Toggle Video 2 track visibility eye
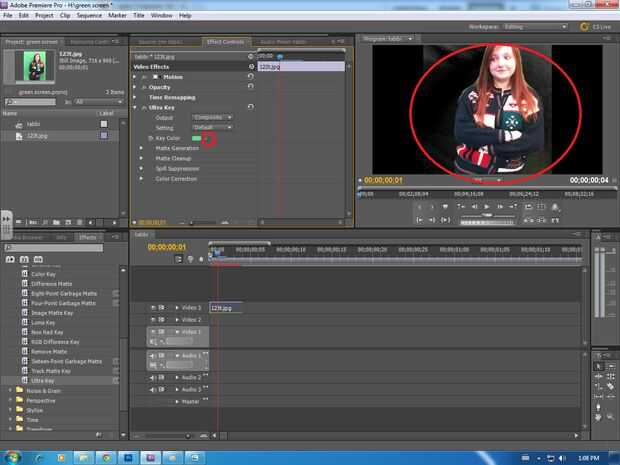 coord(151,320)
